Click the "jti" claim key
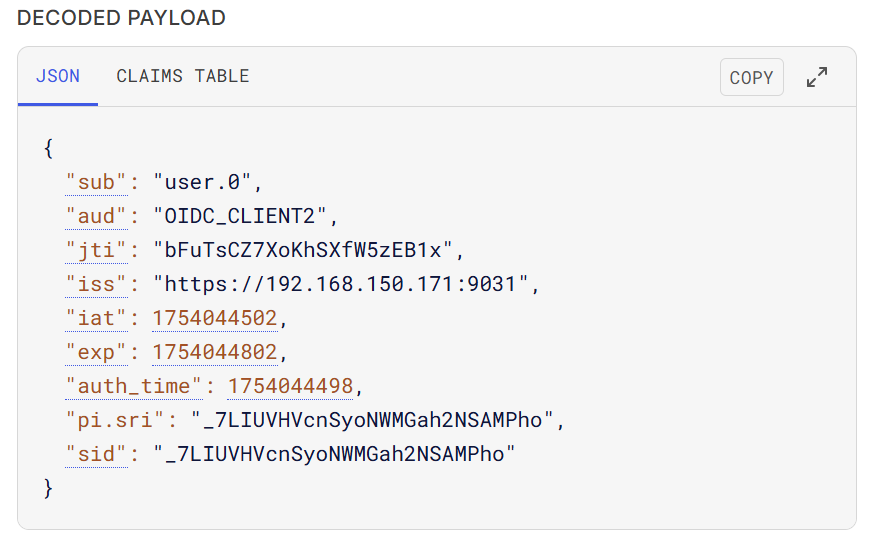 [x=96, y=250]
